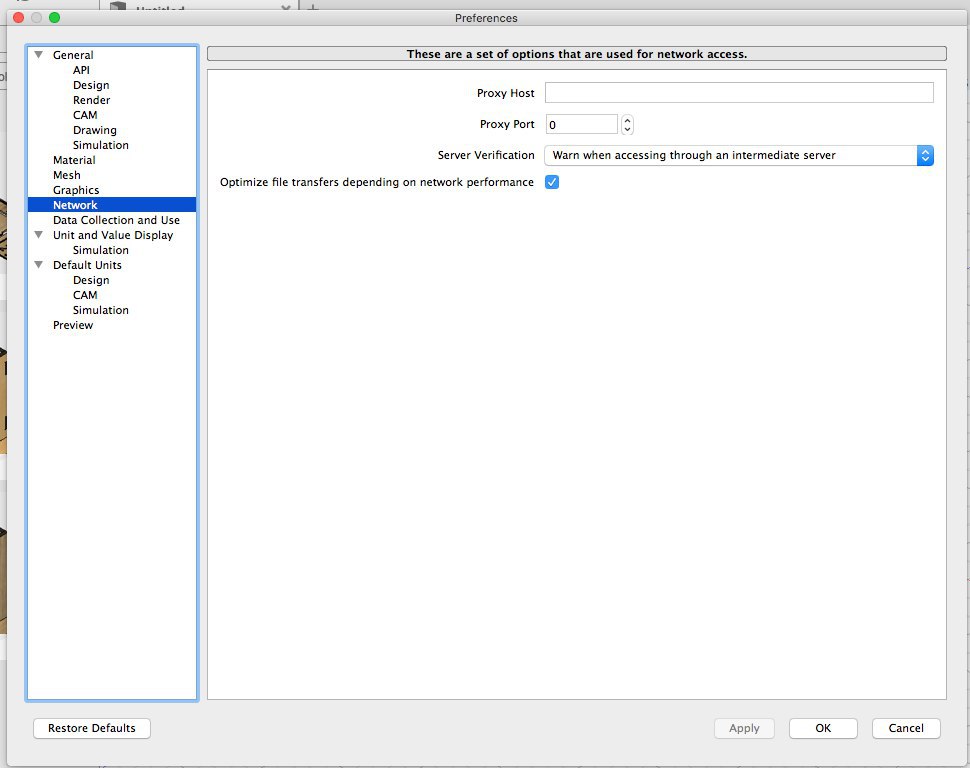Select the General preferences item
970x768 pixels.
[x=73, y=55]
